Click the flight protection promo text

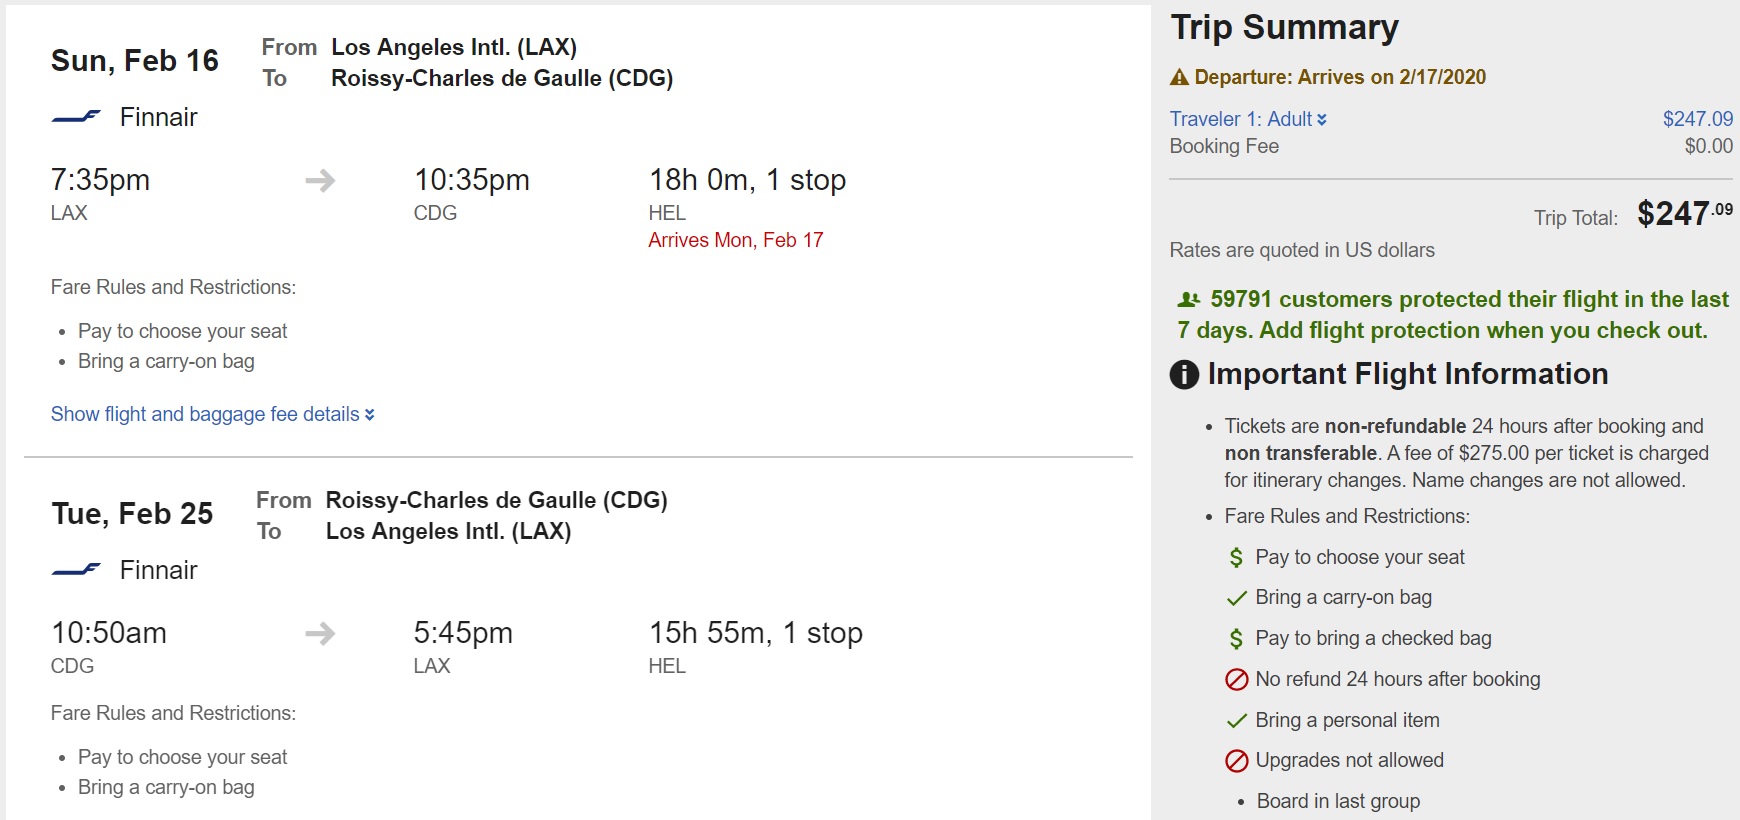coord(1452,315)
